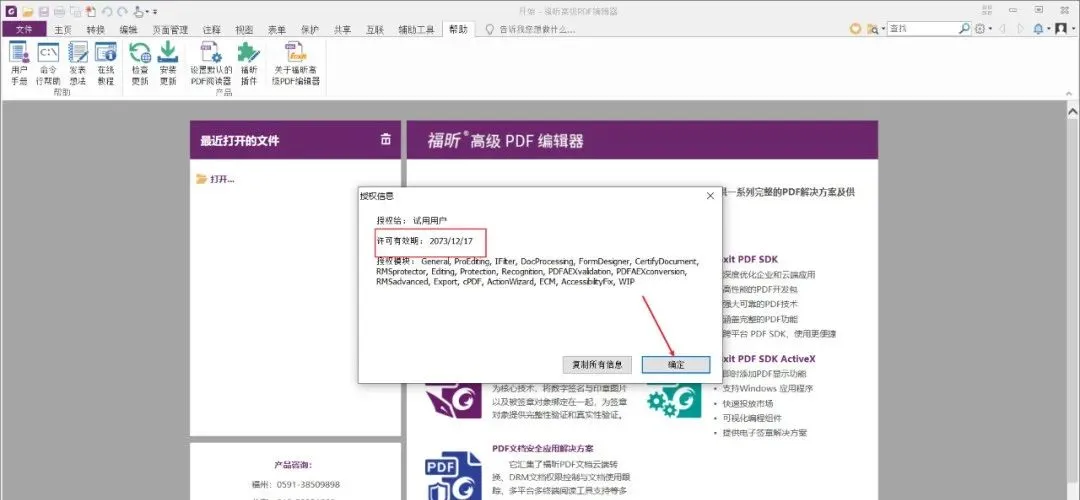Click the PDF文档安全应用解决方案 heading
1080x500 pixels.
[x=543, y=448]
